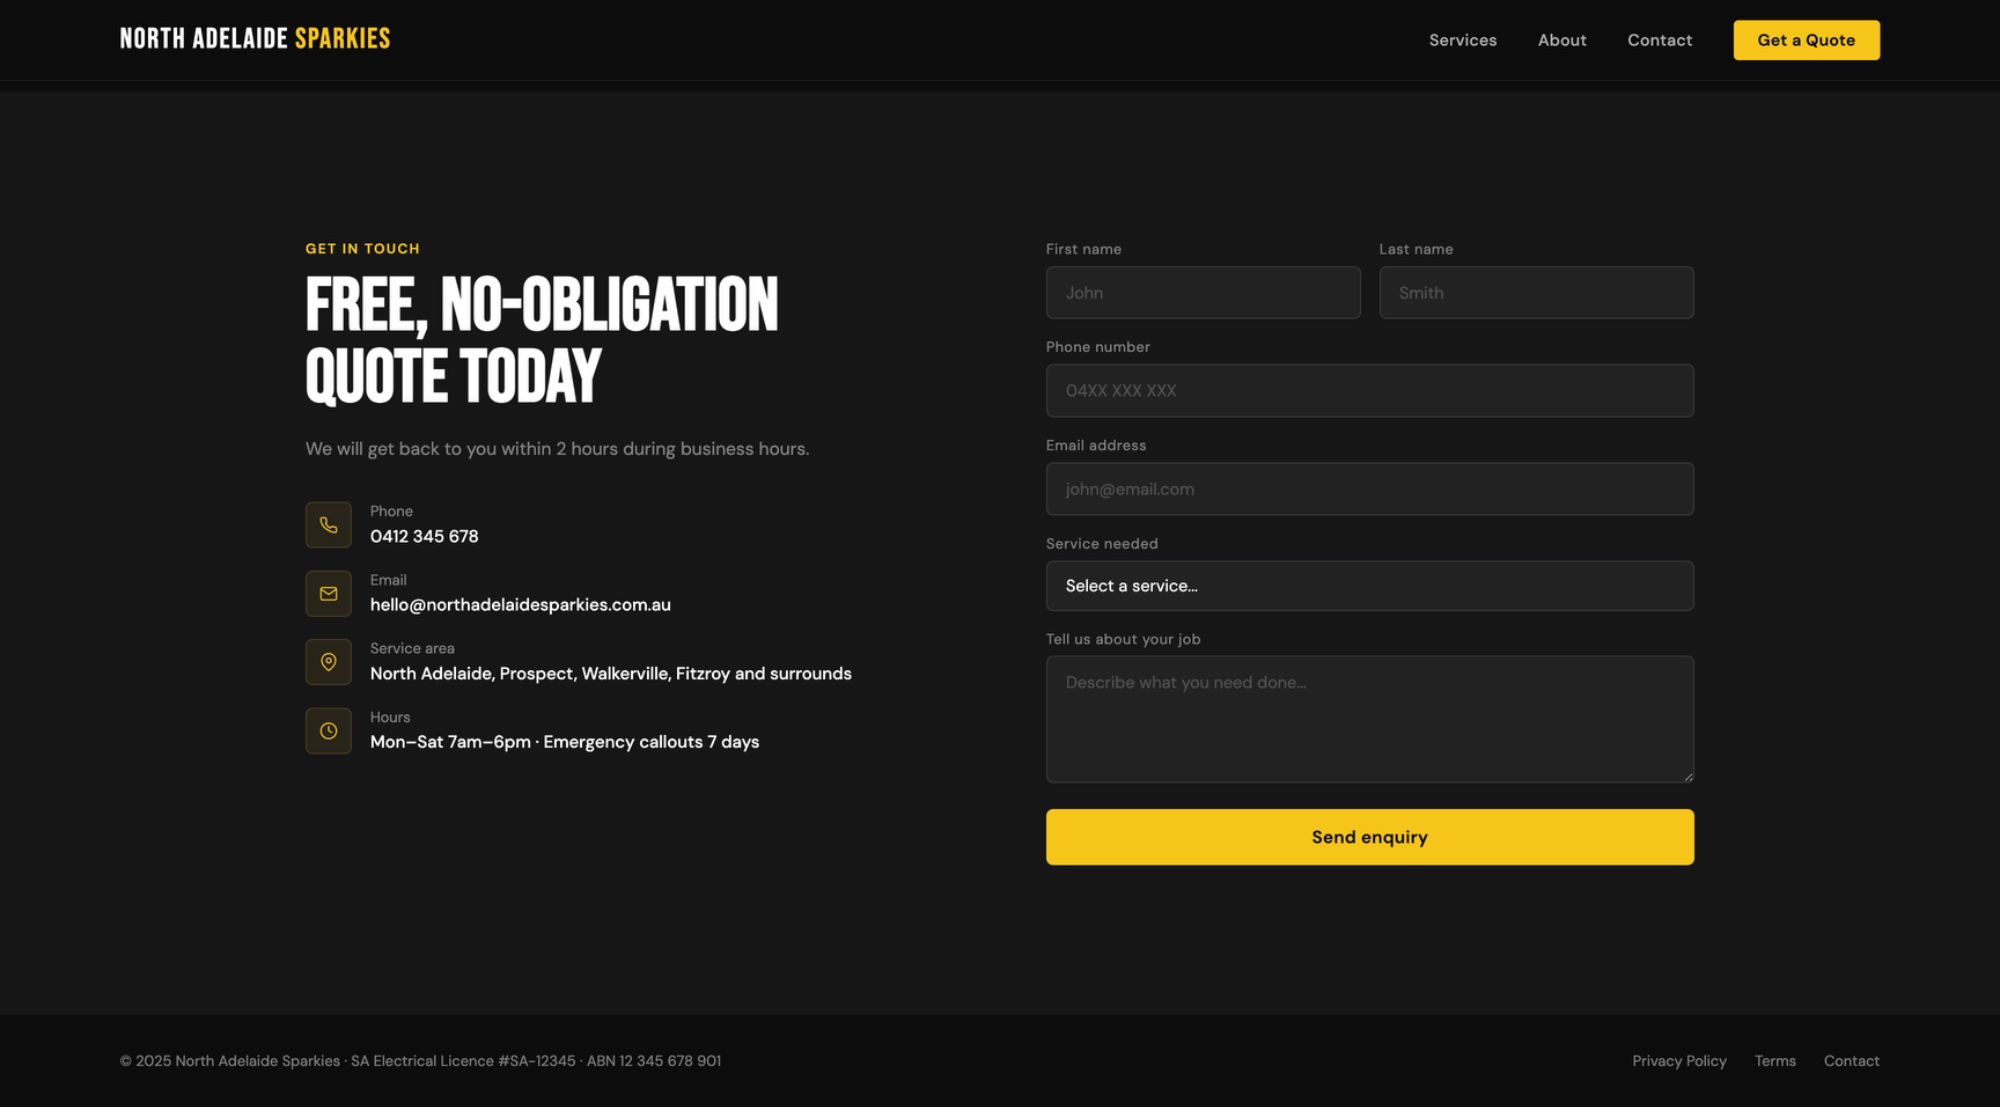Click the job description textarea
This screenshot has width=2000, height=1107.
(x=1369, y=719)
